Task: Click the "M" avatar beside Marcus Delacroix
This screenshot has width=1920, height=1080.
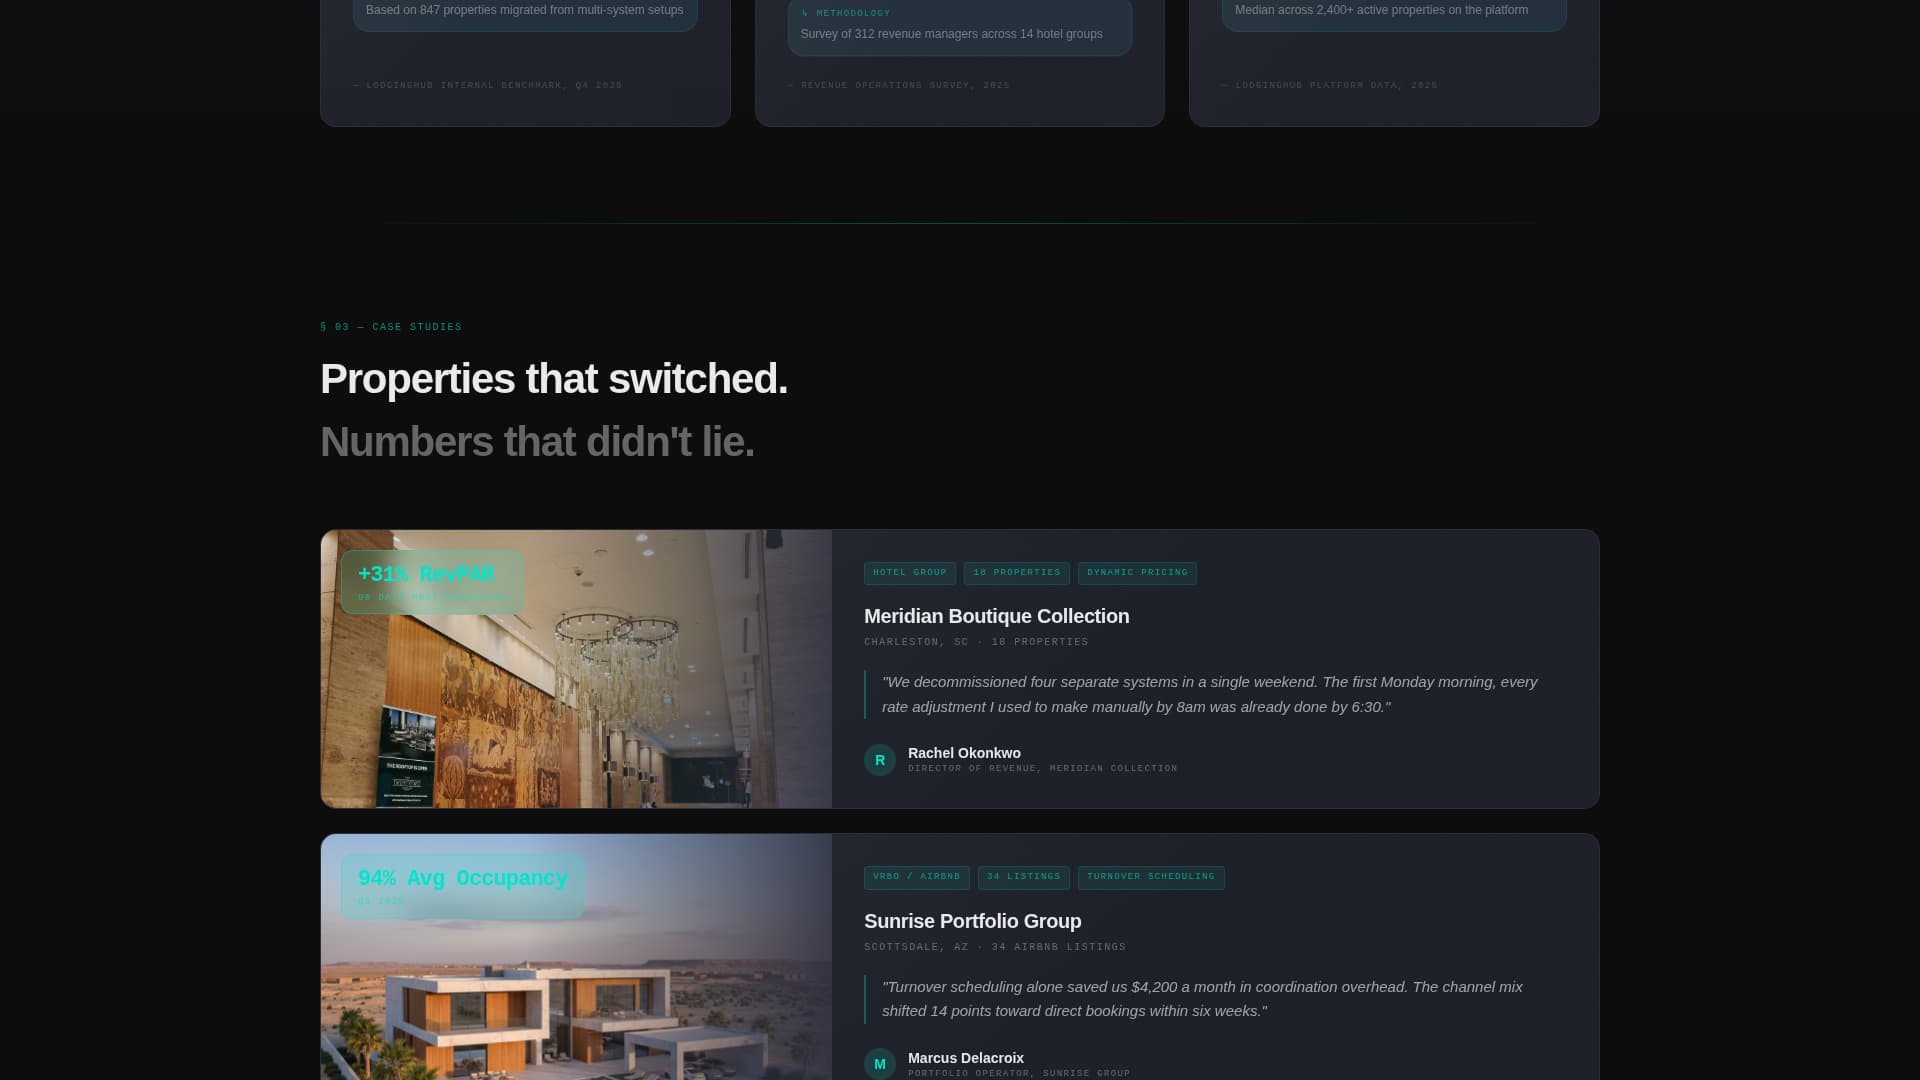Action: click(880, 1064)
